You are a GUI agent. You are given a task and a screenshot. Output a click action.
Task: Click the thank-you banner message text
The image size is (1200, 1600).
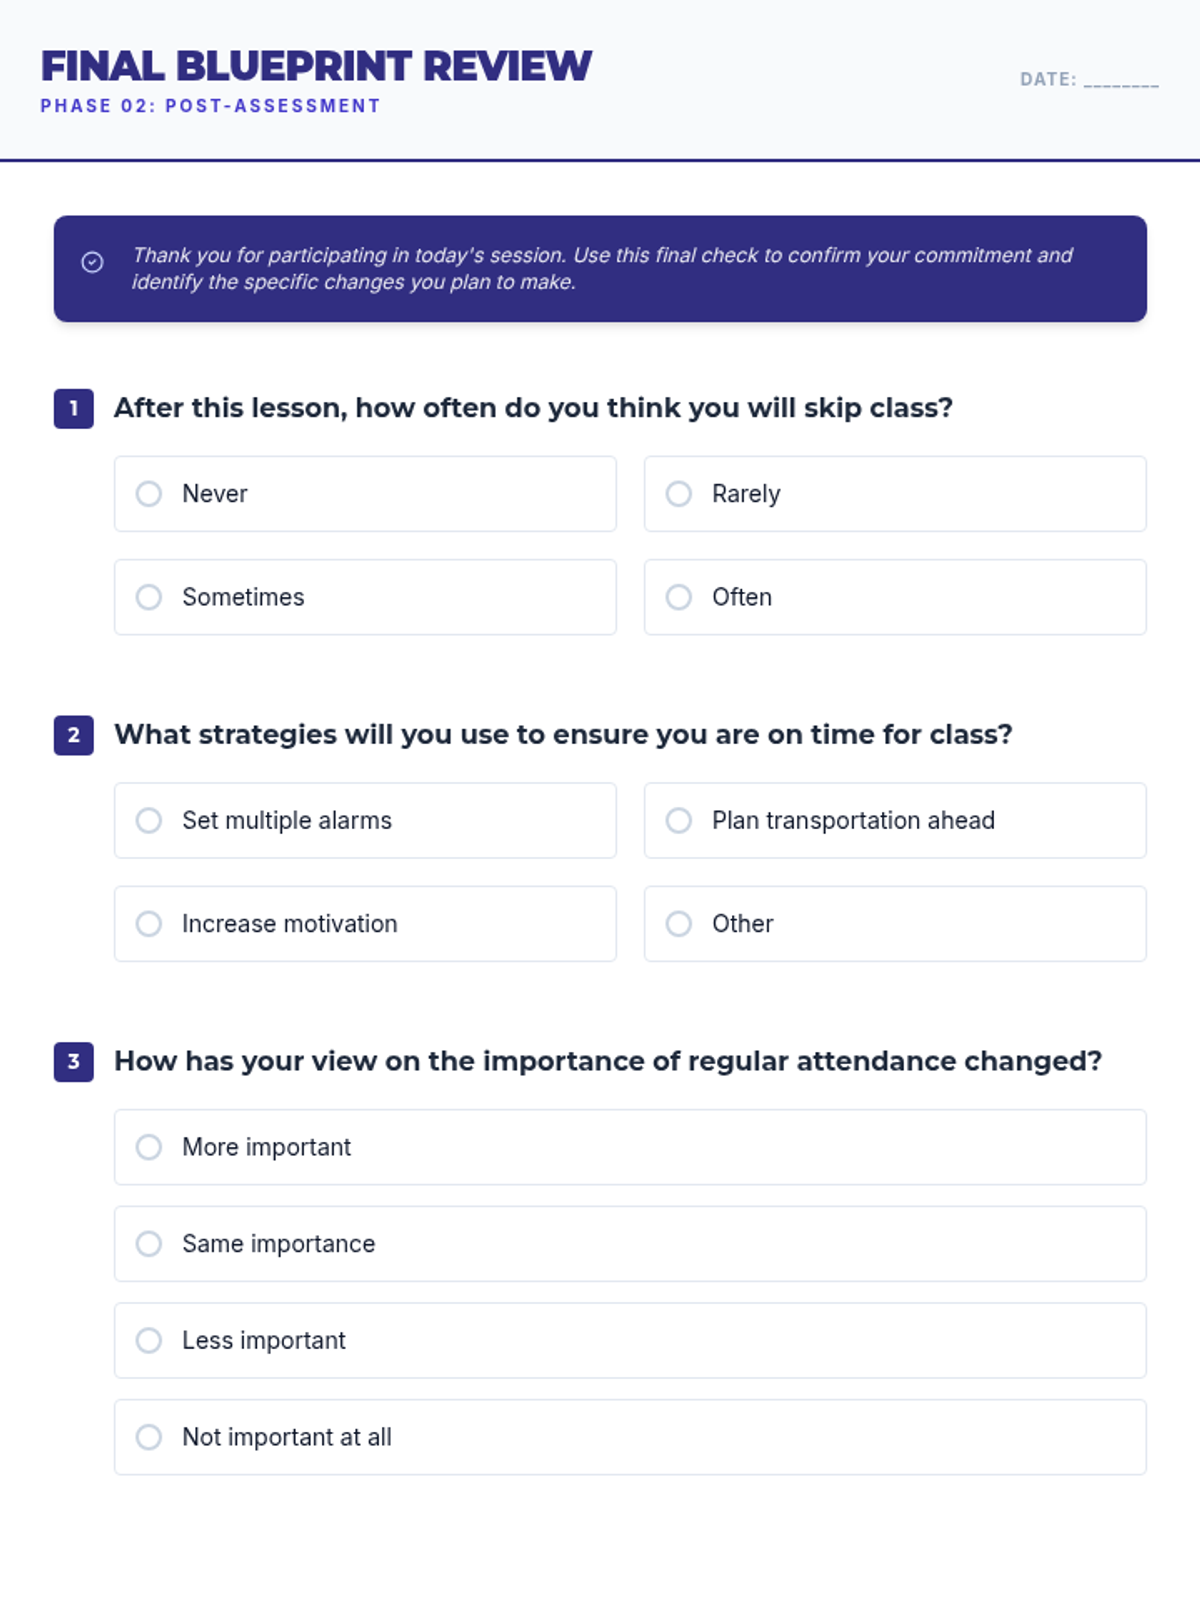click(600, 268)
